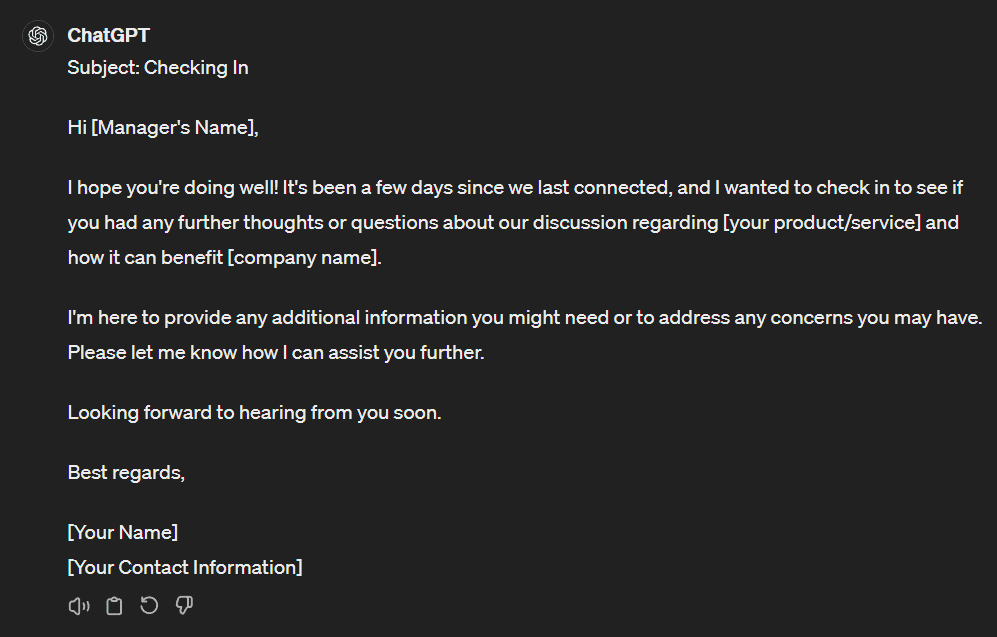
Task: Click the [your product/service] placeholder text
Action: coord(822,223)
